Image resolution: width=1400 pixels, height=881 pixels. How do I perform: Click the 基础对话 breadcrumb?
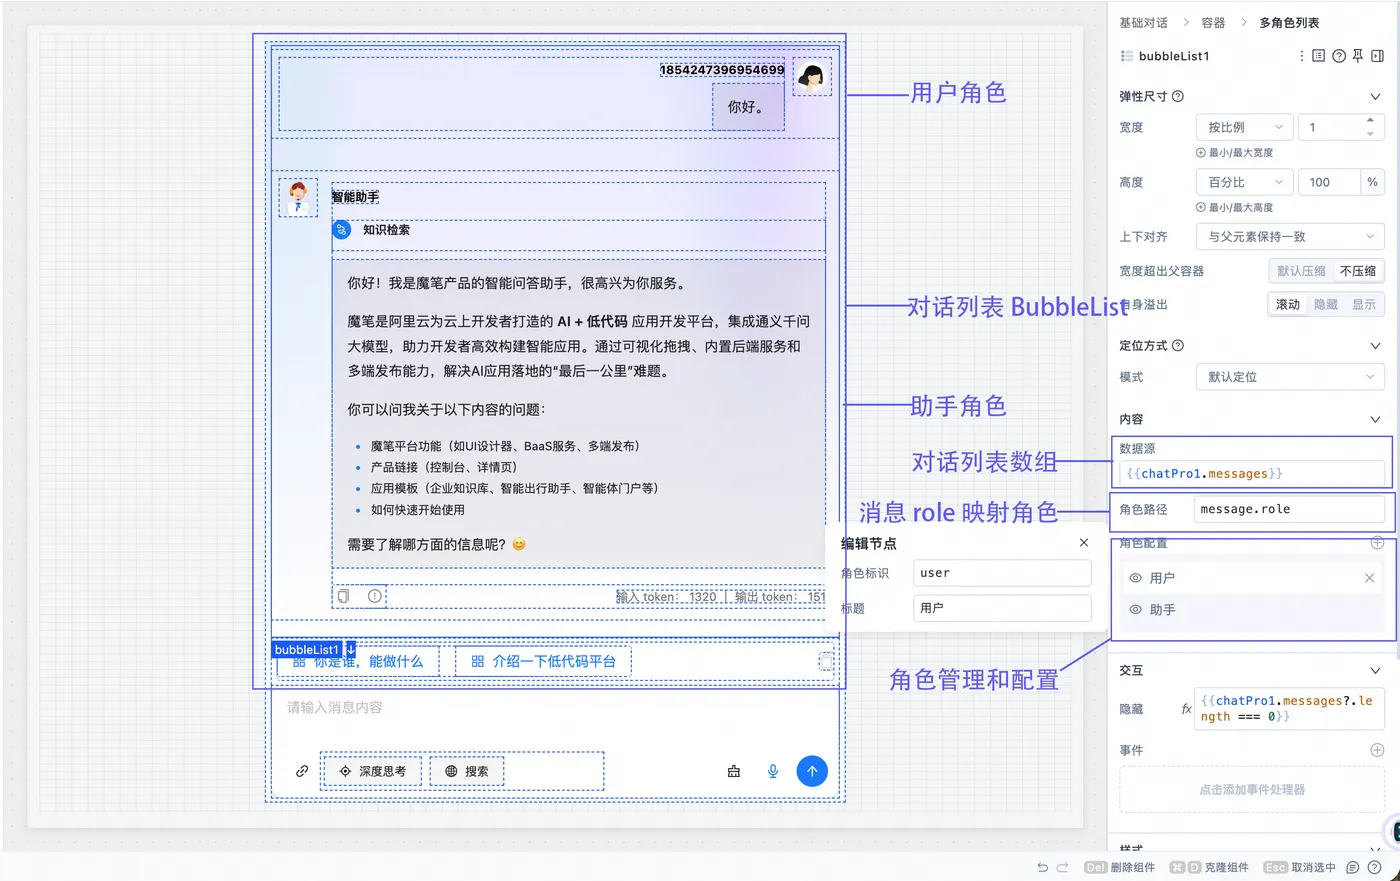1143,22
